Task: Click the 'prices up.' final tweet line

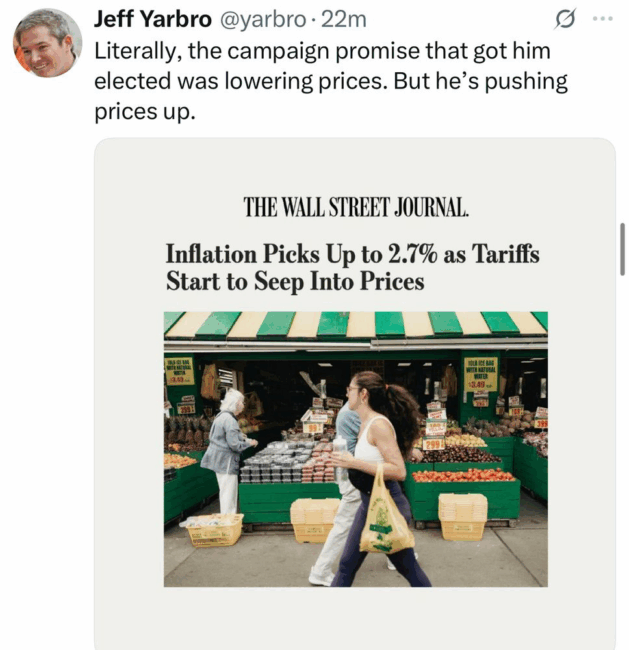Action: [145, 112]
